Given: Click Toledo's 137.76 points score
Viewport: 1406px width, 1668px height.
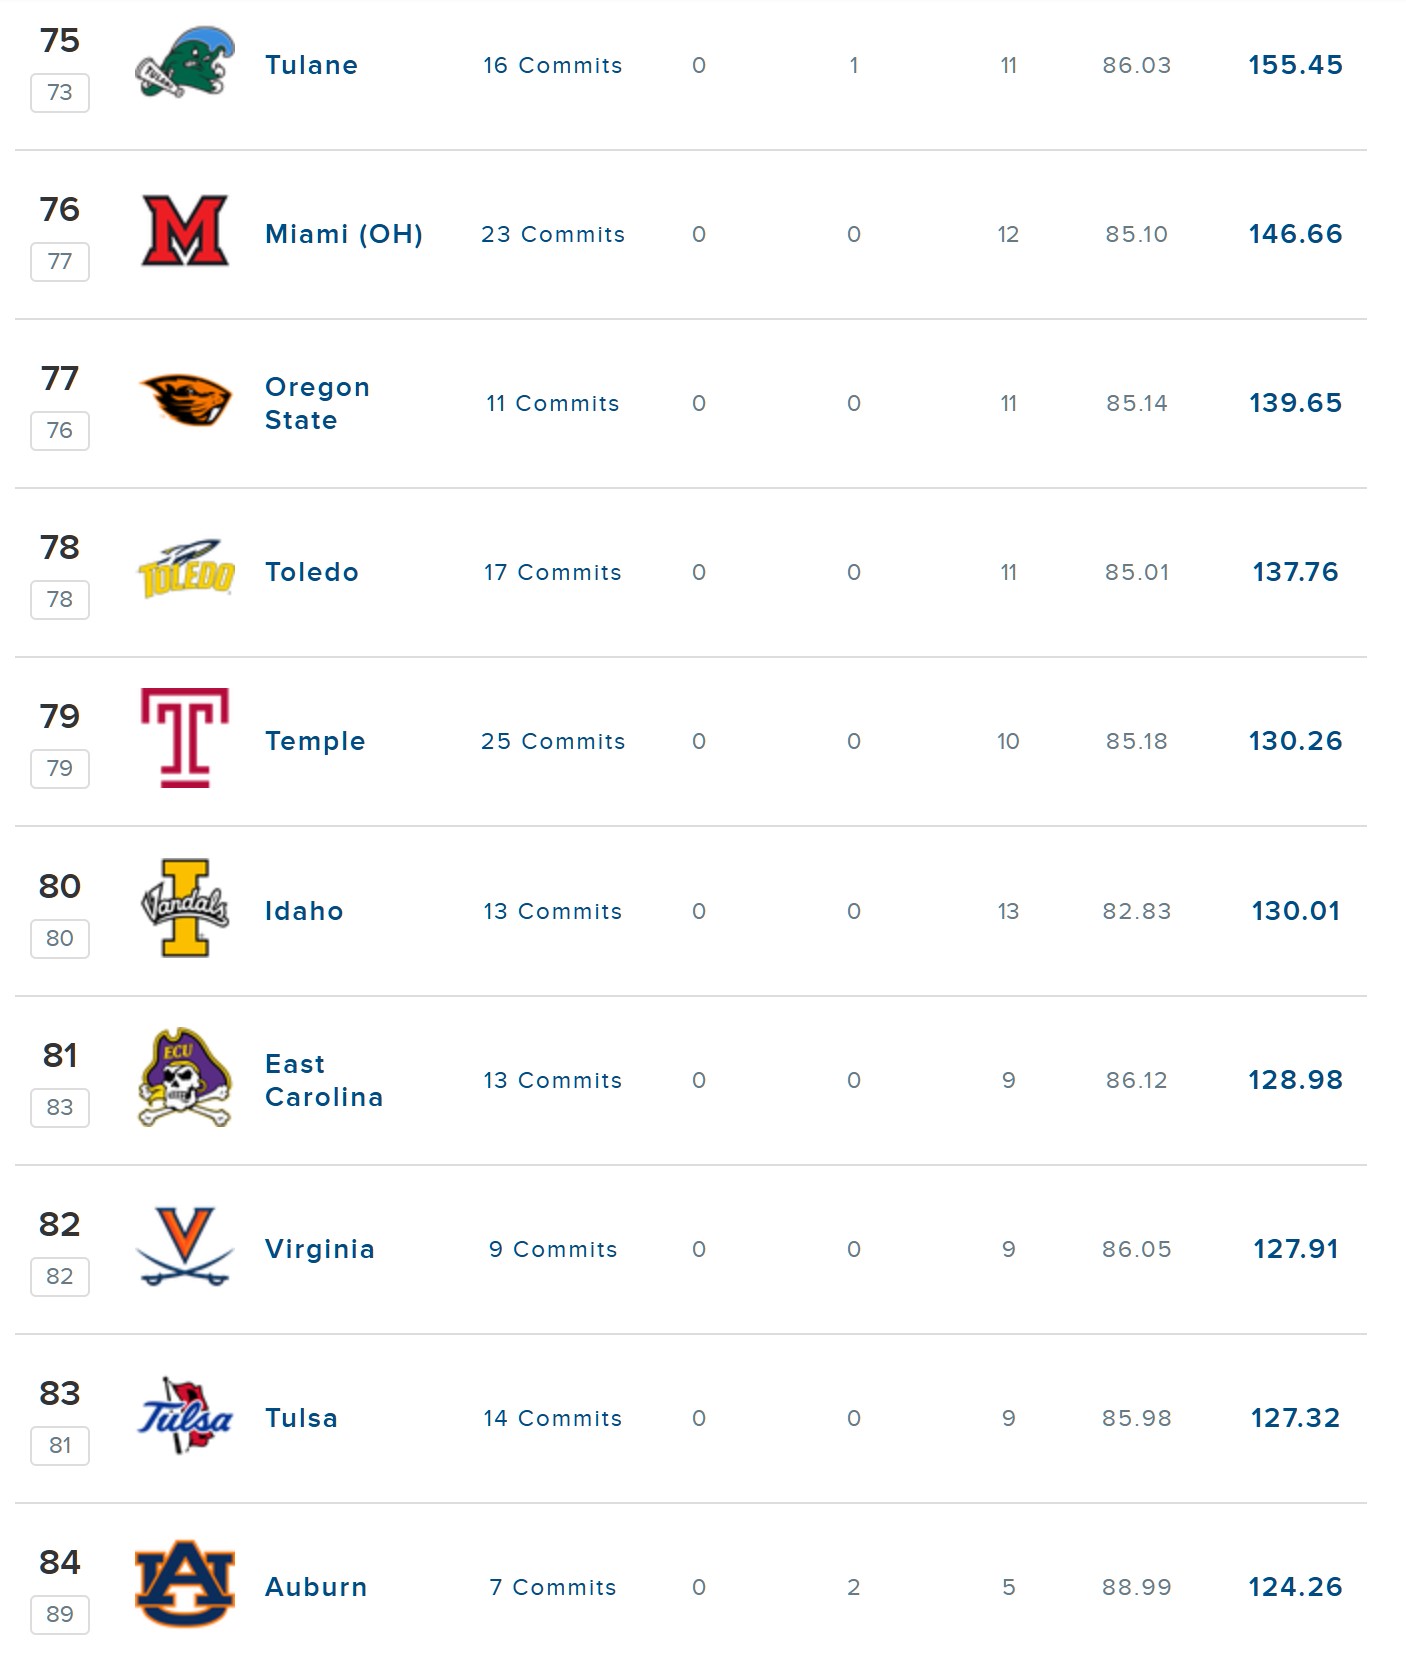Looking at the screenshot, I should point(1295,572).
